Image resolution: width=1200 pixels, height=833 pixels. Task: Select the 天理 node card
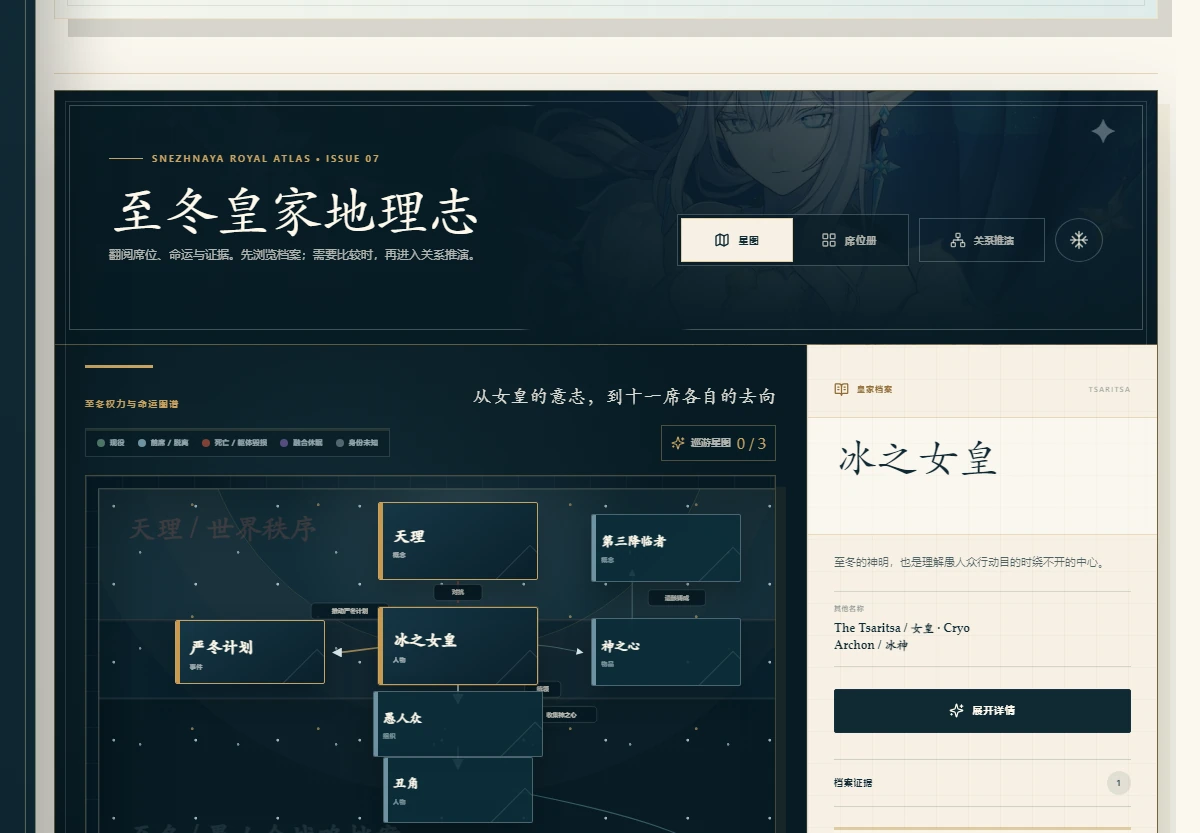click(458, 541)
